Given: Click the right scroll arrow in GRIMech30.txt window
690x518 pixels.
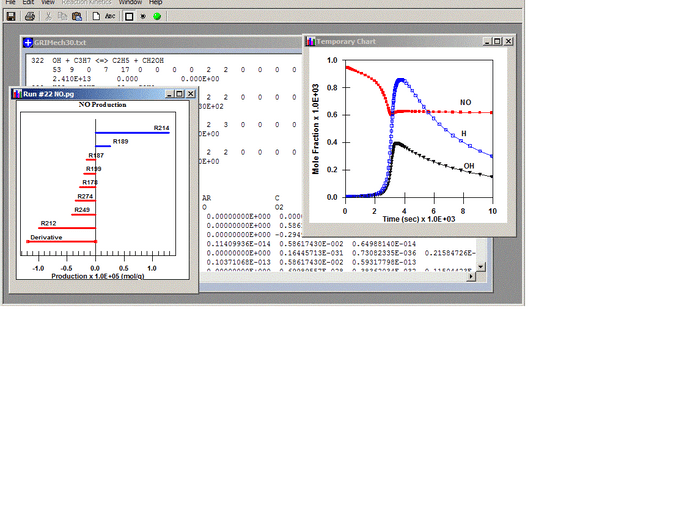Looking at the screenshot, I should 471,276.
